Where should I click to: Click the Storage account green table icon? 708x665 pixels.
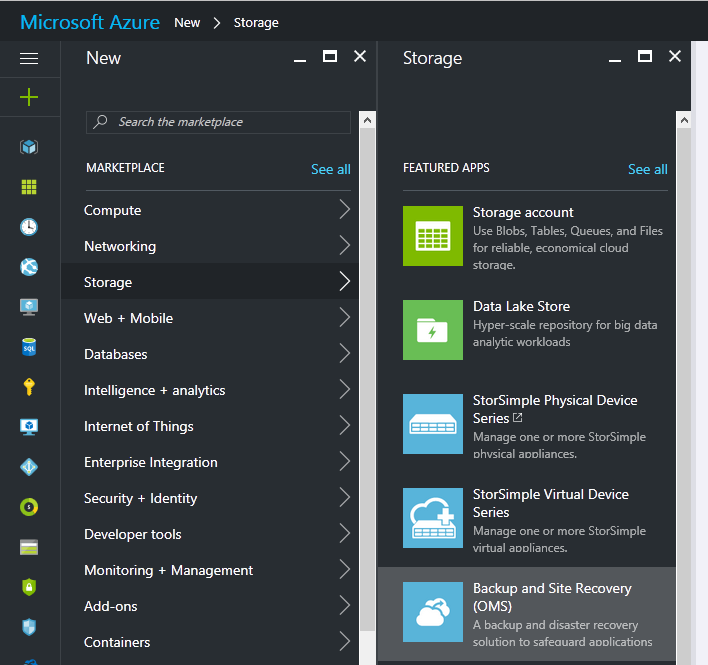(433, 236)
